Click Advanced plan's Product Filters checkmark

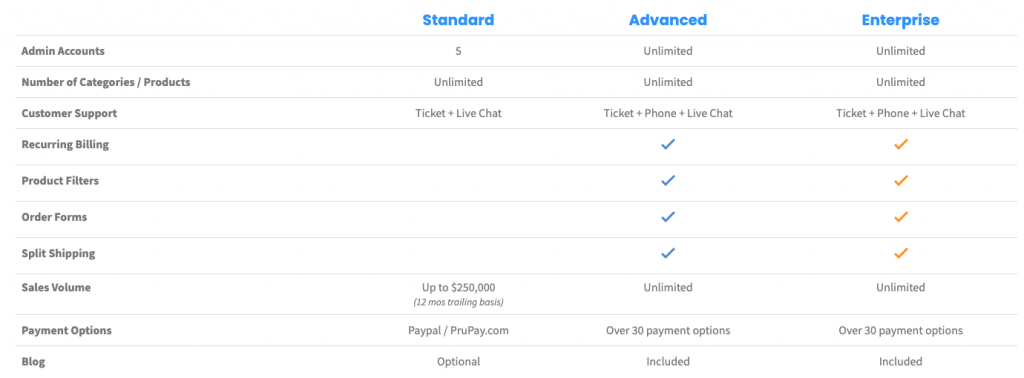click(x=667, y=181)
